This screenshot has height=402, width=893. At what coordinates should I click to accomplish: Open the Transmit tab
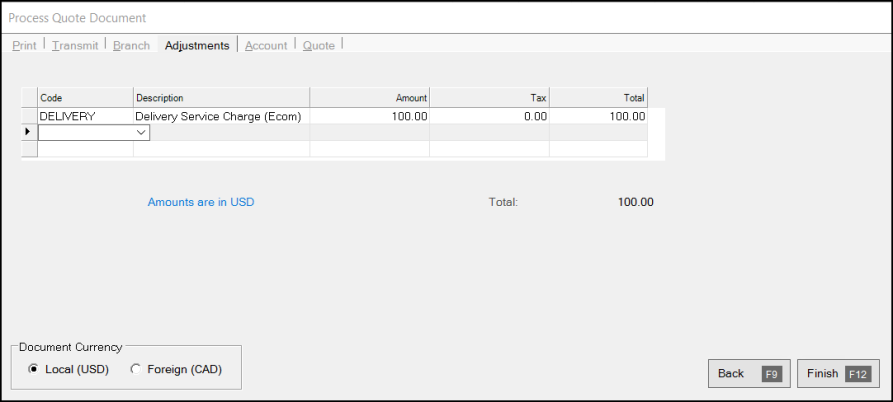click(x=75, y=46)
